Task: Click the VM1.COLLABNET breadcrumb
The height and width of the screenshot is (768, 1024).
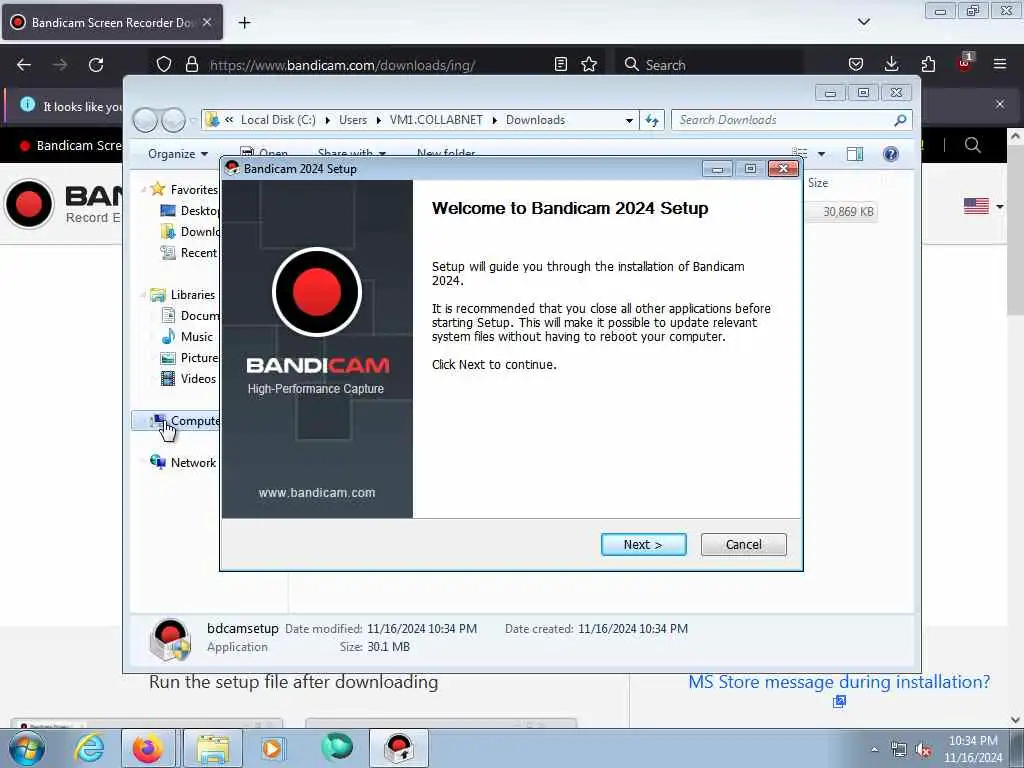Action: (x=436, y=120)
